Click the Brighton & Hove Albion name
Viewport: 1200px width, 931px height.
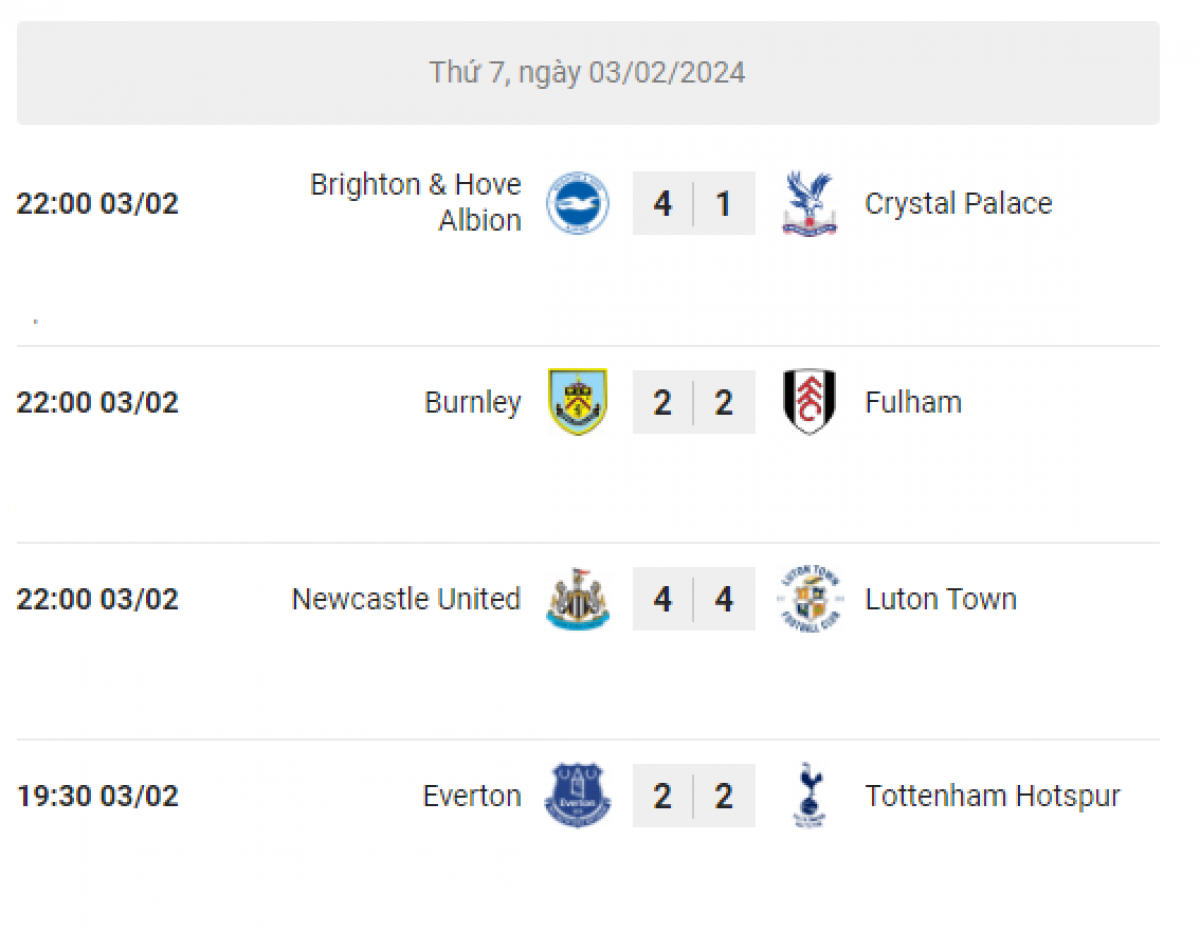click(416, 202)
